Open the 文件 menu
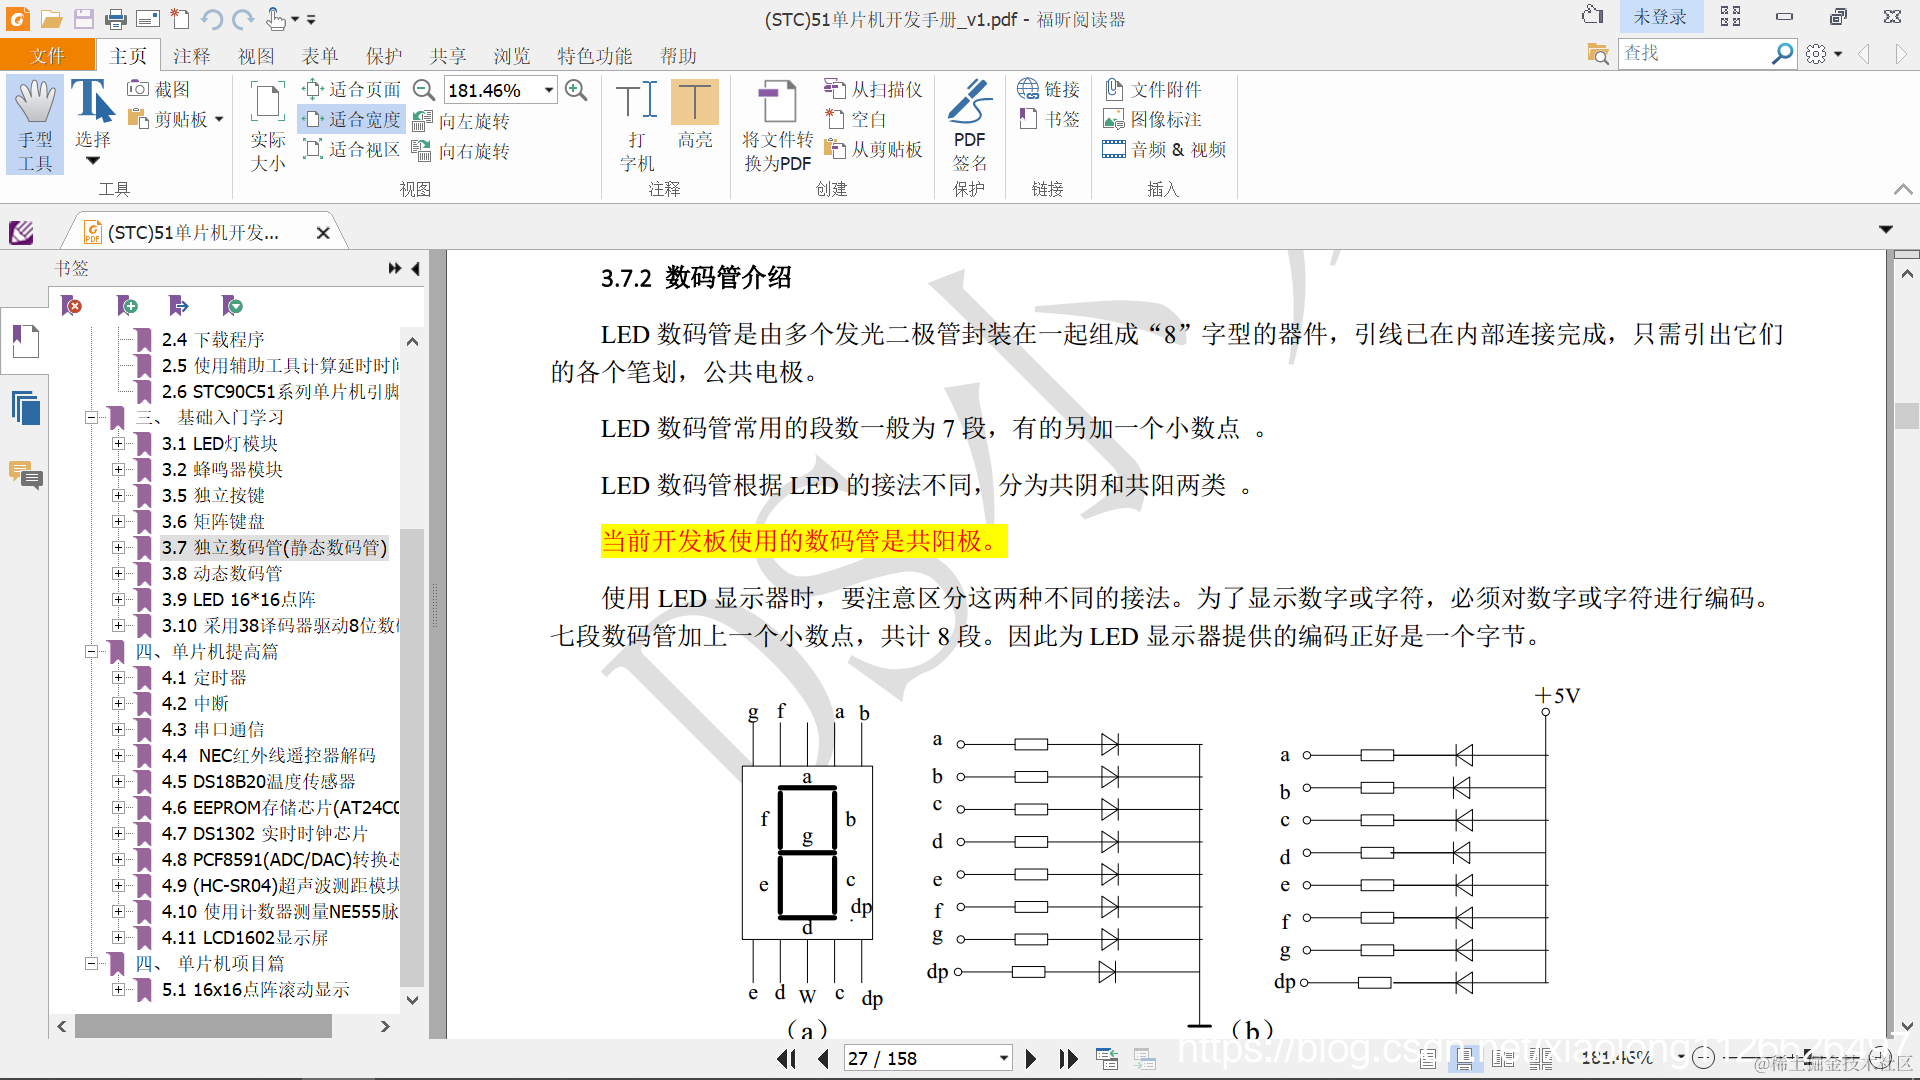Image resolution: width=1920 pixels, height=1080 pixels. [47, 56]
